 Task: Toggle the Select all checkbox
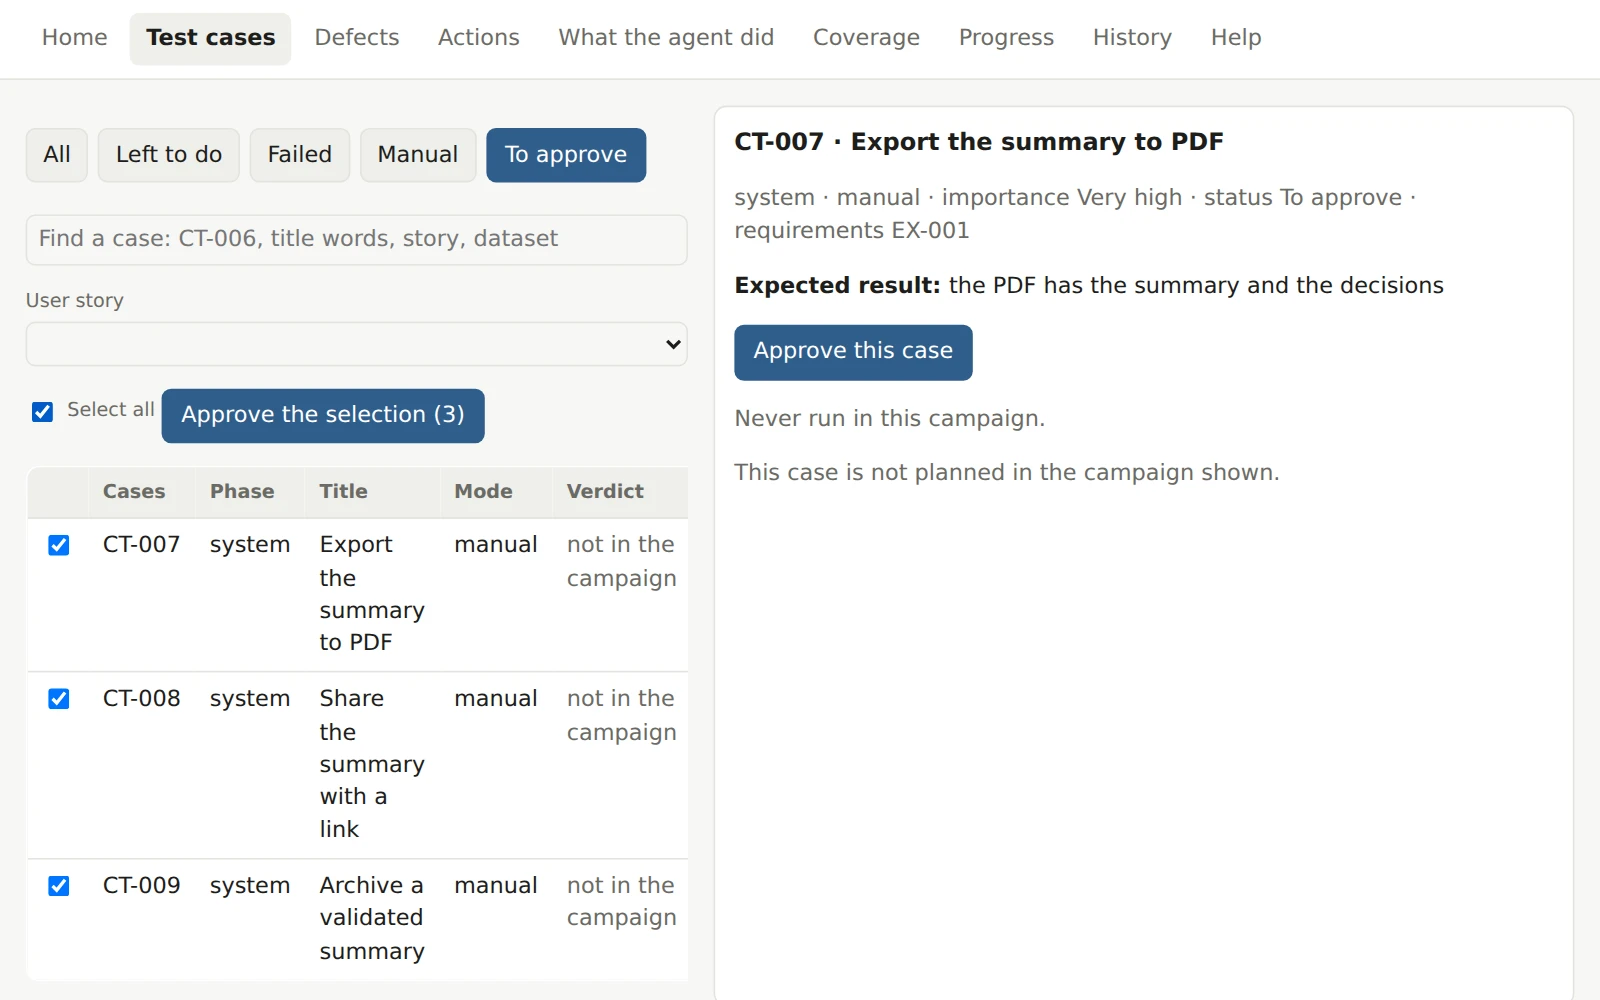coord(42,412)
